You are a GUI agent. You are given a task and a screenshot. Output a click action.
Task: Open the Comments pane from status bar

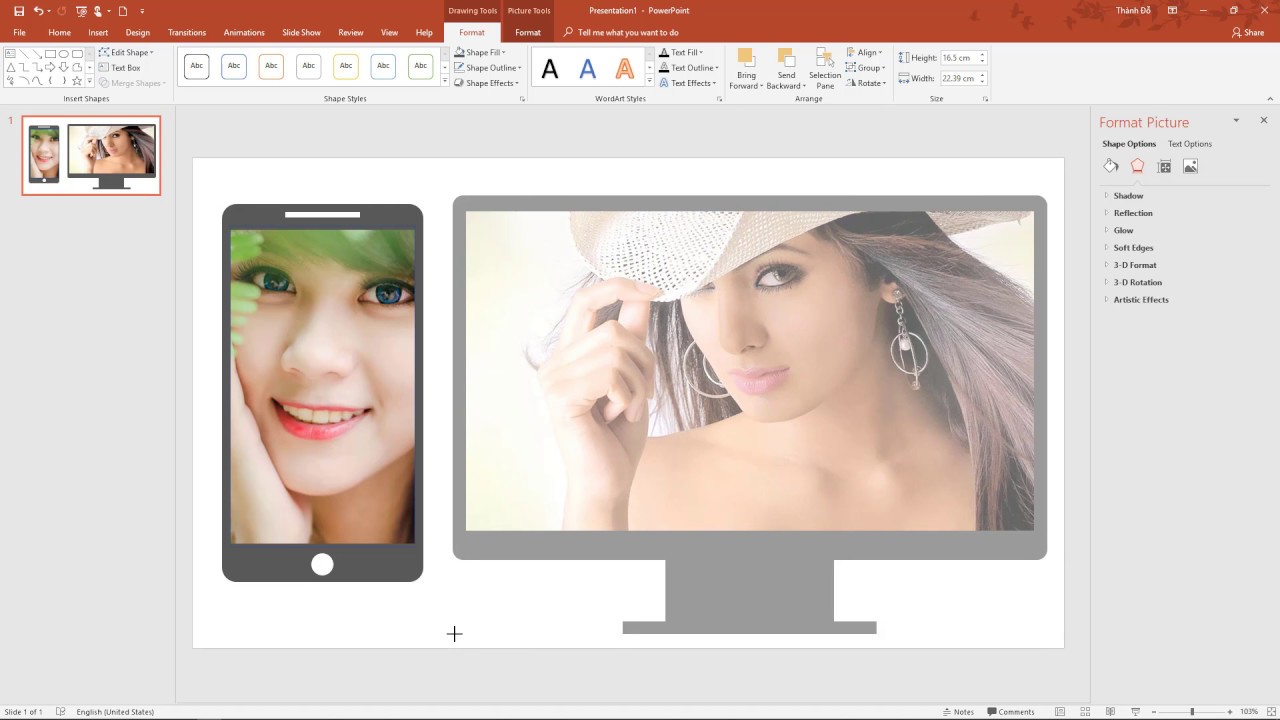[1009, 712]
